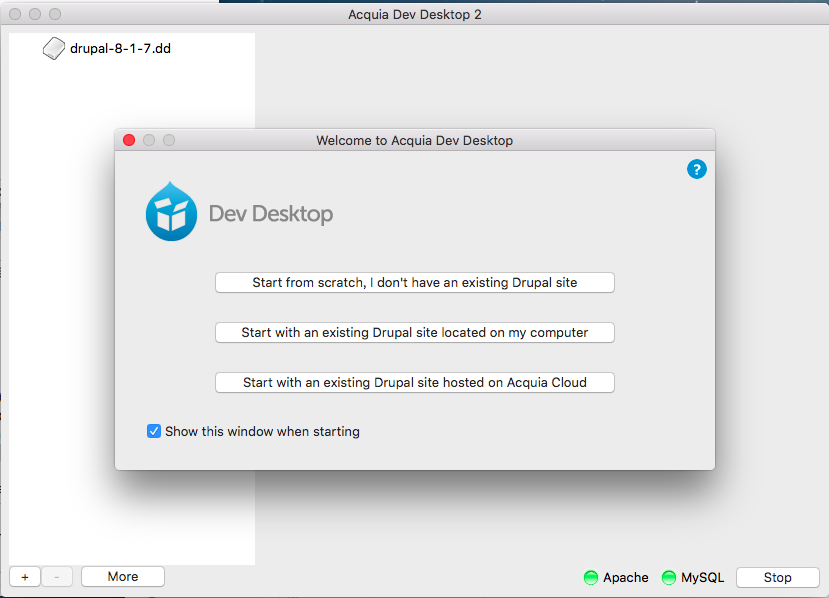Click the Dev Desktop heading text
The height and width of the screenshot is (598, 829).
pos(271,214)
